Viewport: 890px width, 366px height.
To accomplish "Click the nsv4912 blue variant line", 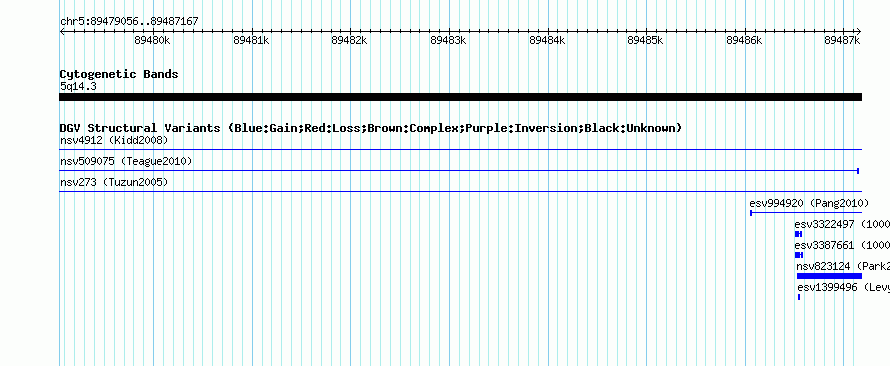I will [x=460, y=150].
